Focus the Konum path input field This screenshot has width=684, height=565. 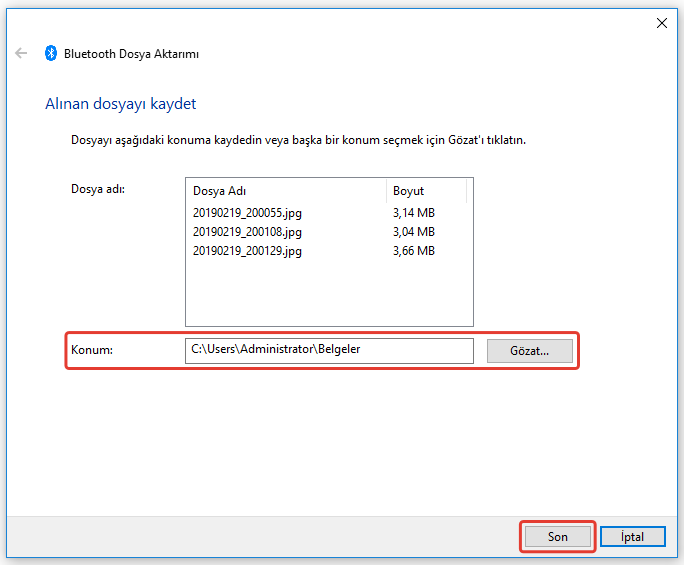pyautogui.click(x=328, y=350)
